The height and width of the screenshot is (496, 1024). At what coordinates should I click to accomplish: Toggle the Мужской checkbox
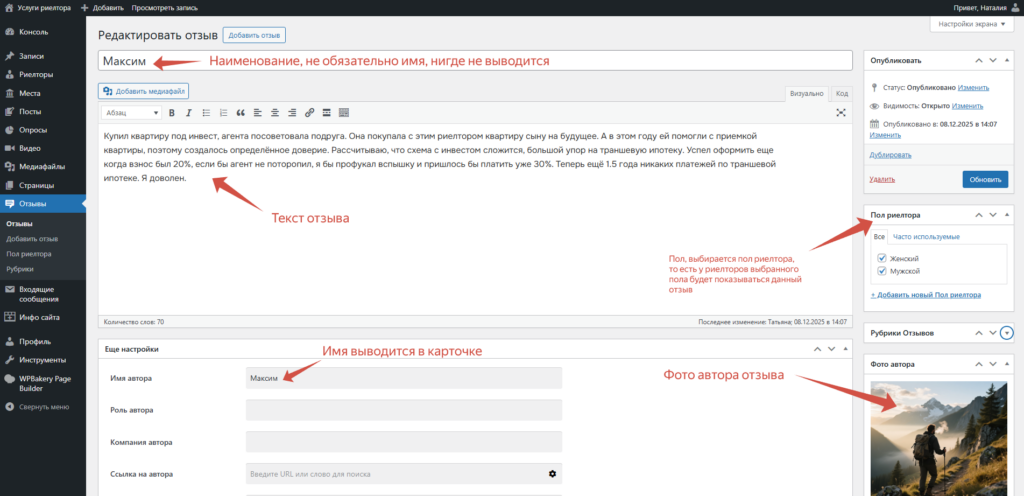pyautogui.click(x=882, y=270)
